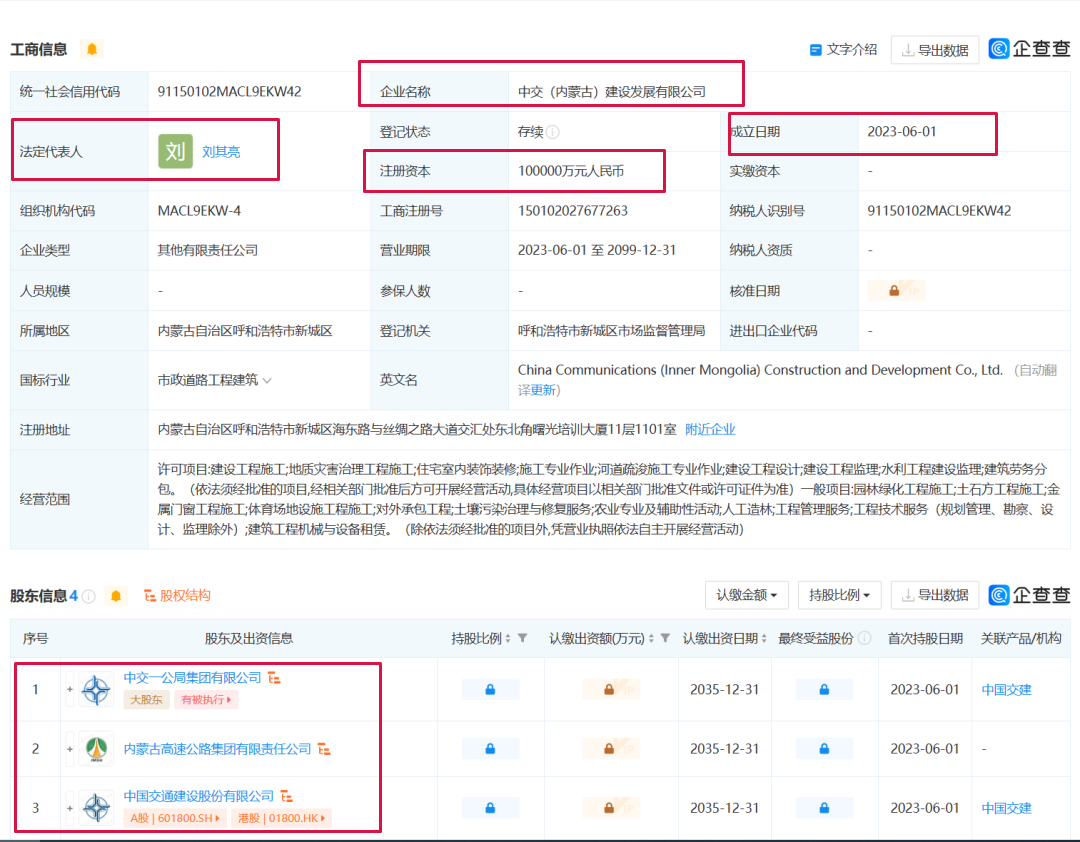This screenshot has height=842, width=1080.
Task: Unlock 最终受益股份 for 中交一公局集团有限公司
Action: pos(824,690)
